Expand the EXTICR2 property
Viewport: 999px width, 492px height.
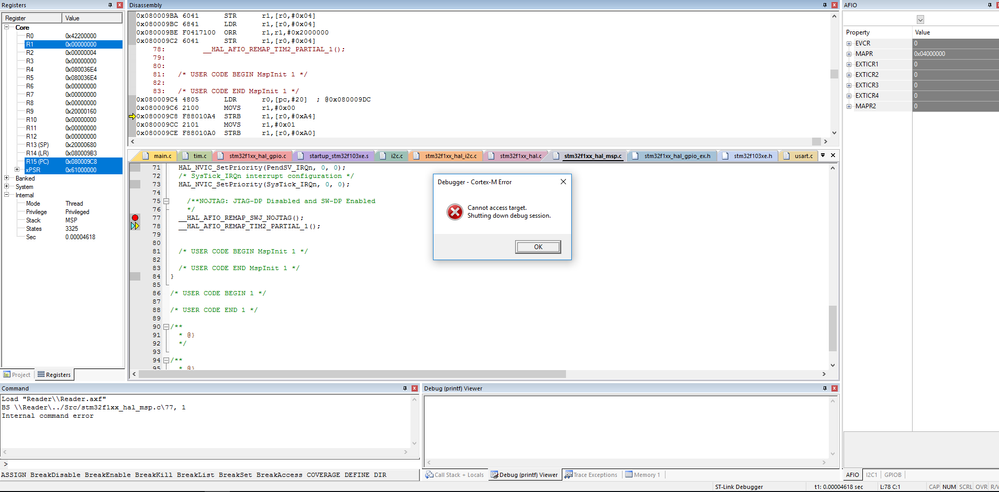coord(849,75)
